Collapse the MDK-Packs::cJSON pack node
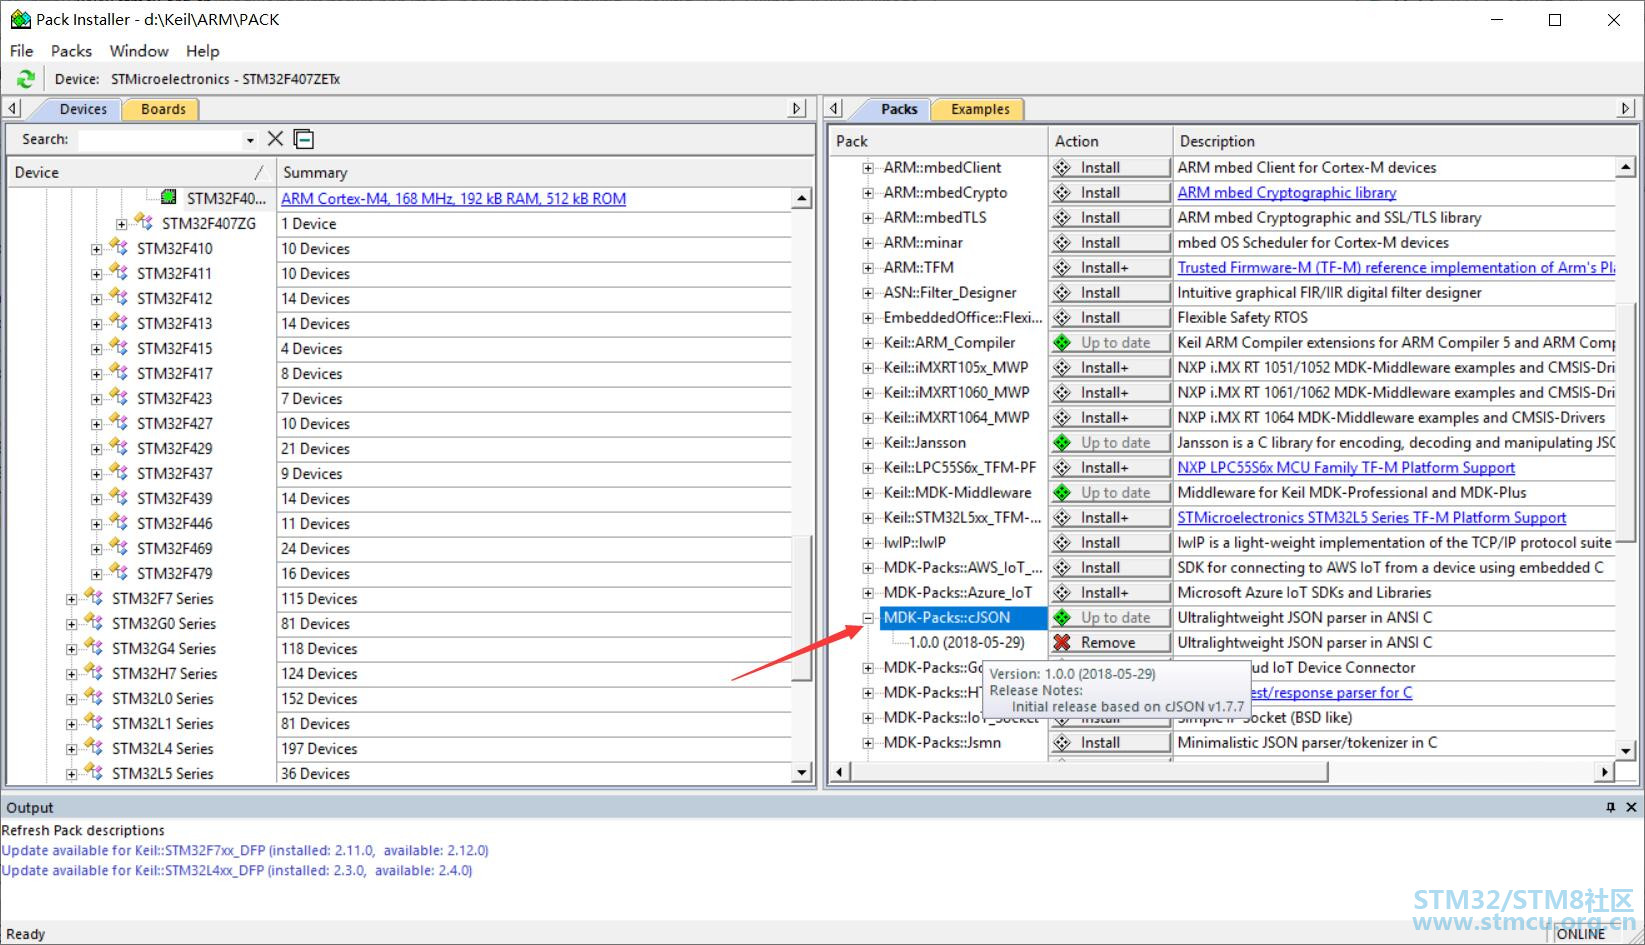Viewport: 1645px width, 945px height. 868,618
